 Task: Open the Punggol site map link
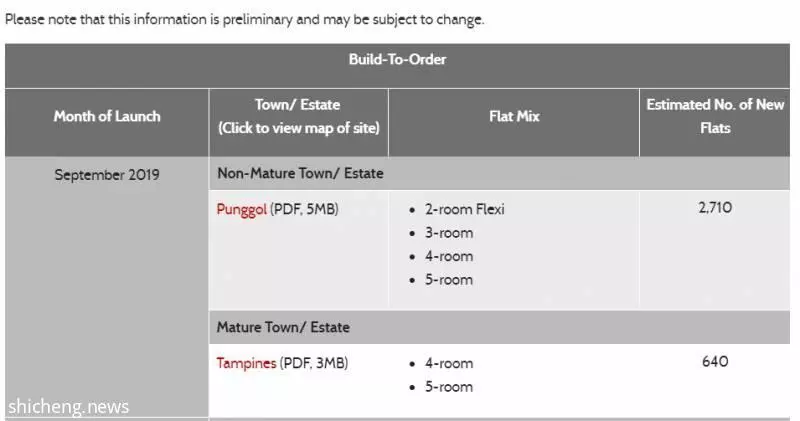tap(241, 210)
